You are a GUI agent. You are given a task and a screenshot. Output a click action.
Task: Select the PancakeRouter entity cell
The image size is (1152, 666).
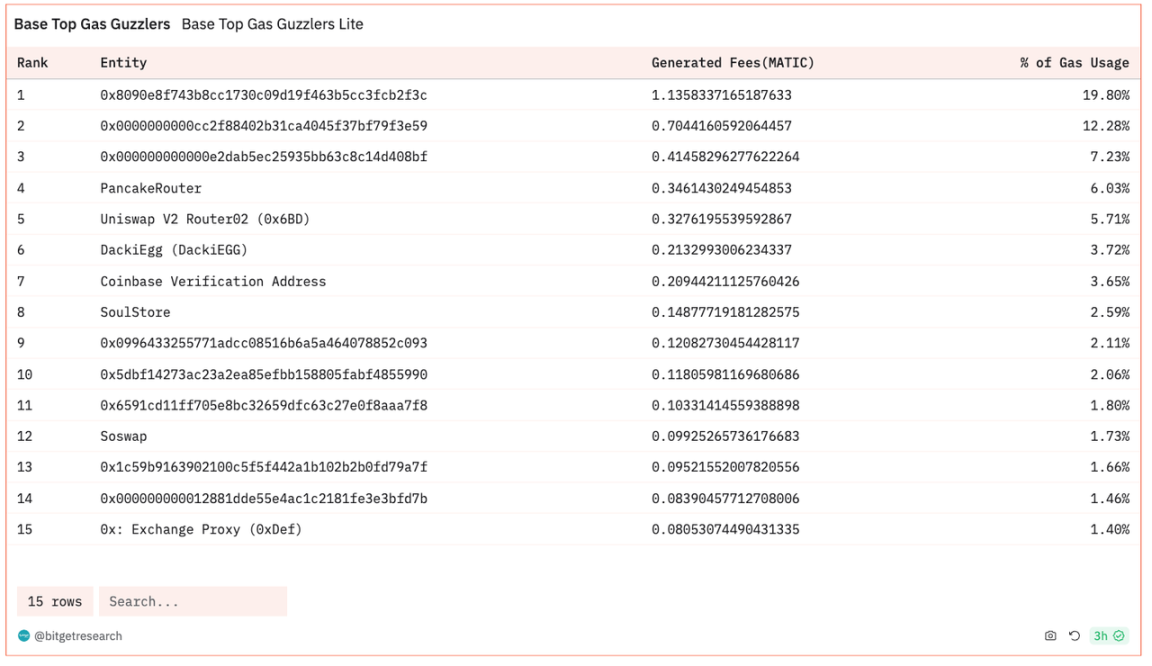151,188
